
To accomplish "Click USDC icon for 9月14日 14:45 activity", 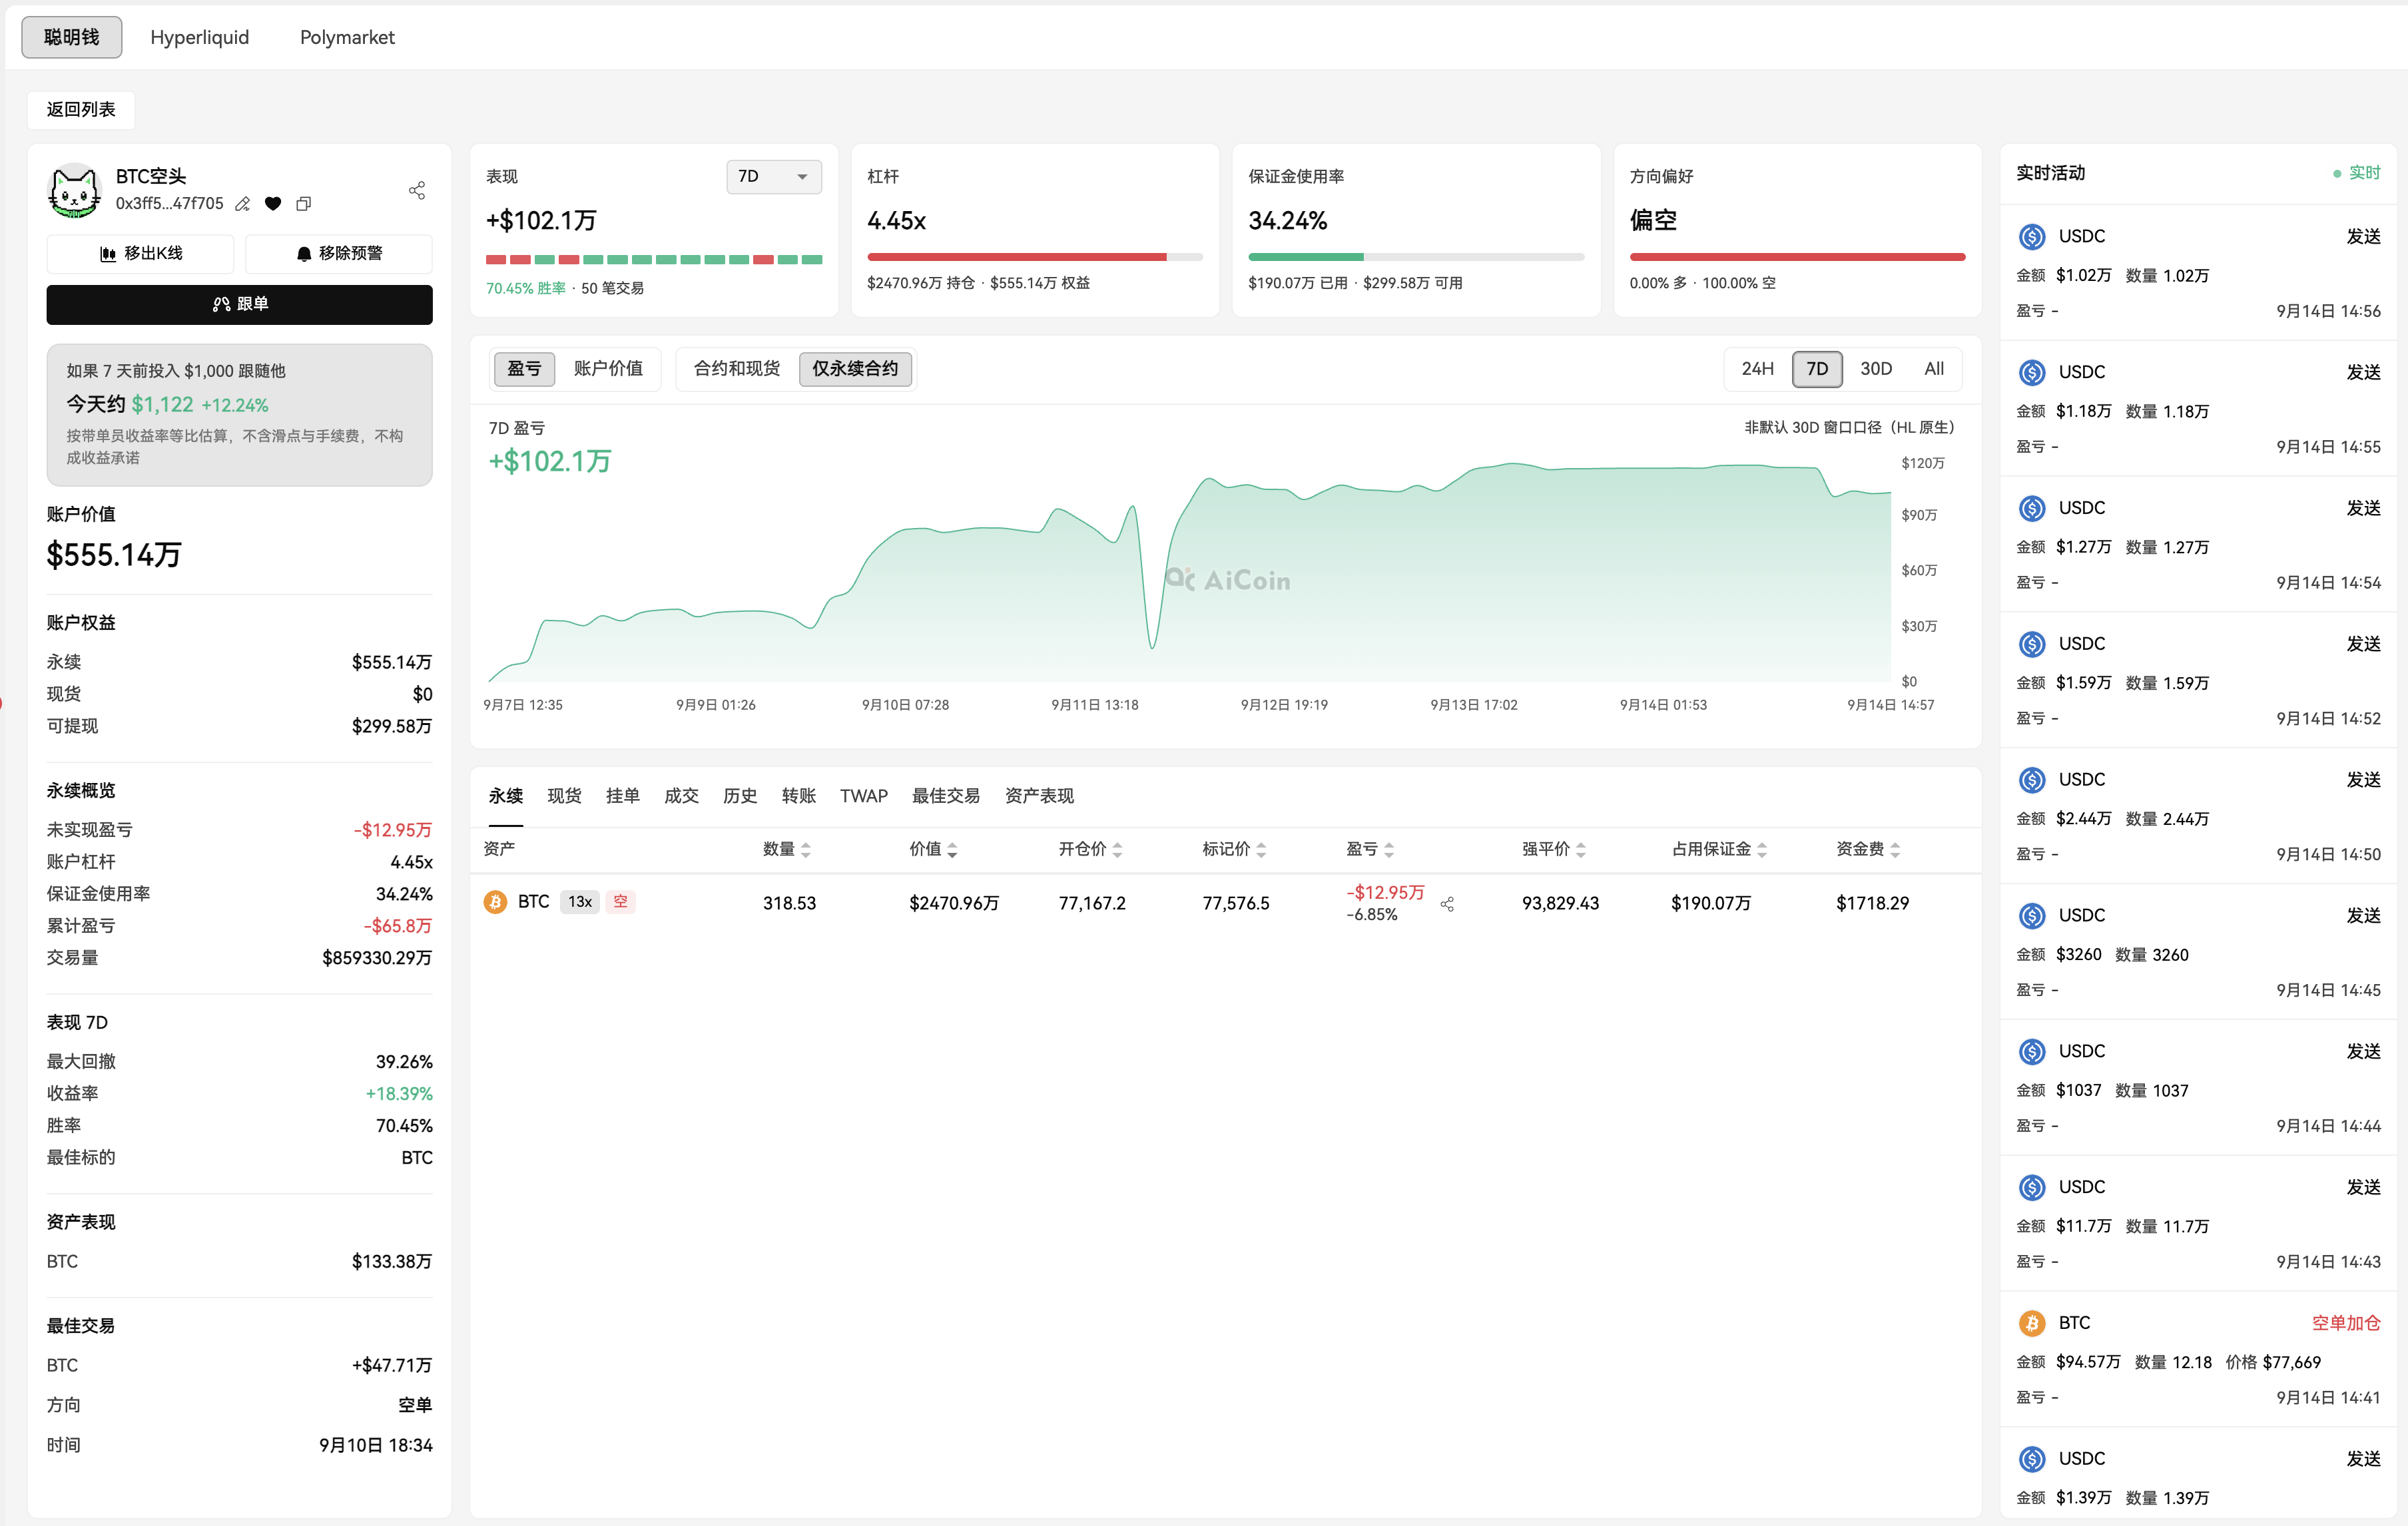I will (x=2032, y=916).
